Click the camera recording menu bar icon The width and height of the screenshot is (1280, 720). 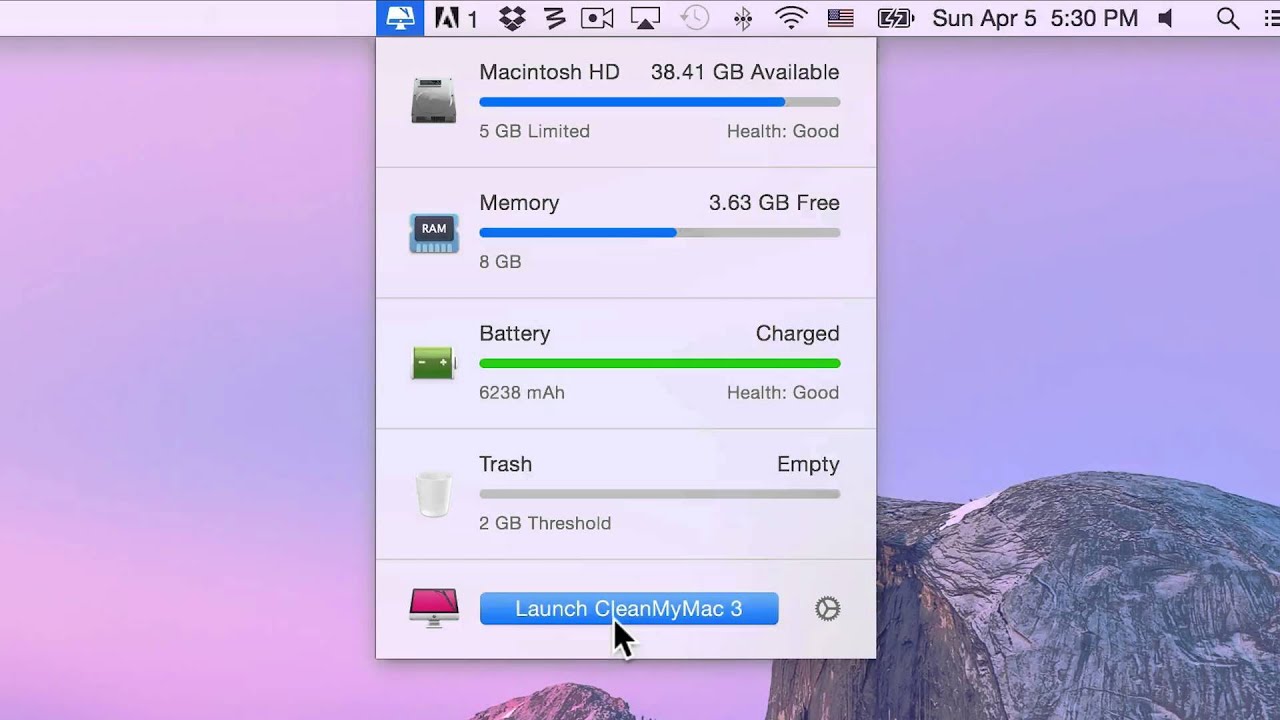coord(597,18)
